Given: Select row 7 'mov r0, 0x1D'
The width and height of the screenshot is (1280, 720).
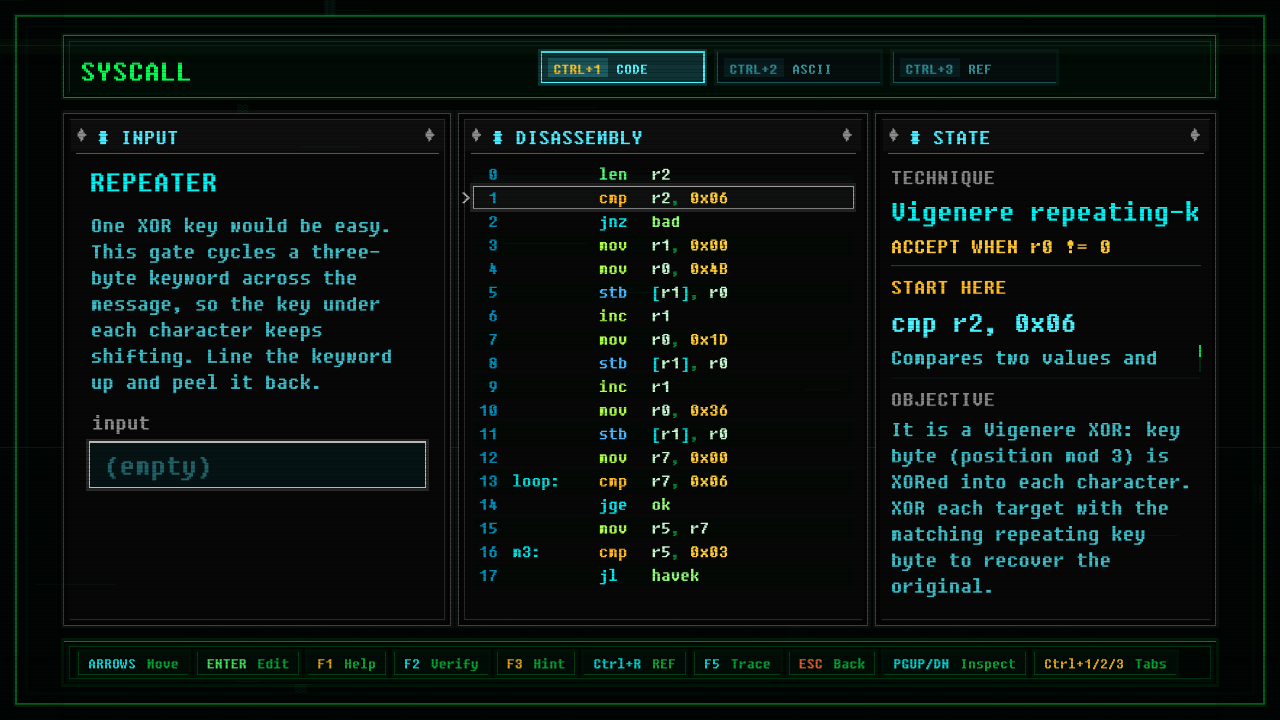Looking at the screenshot, I should pyautogui.click(x=663, y=340).
